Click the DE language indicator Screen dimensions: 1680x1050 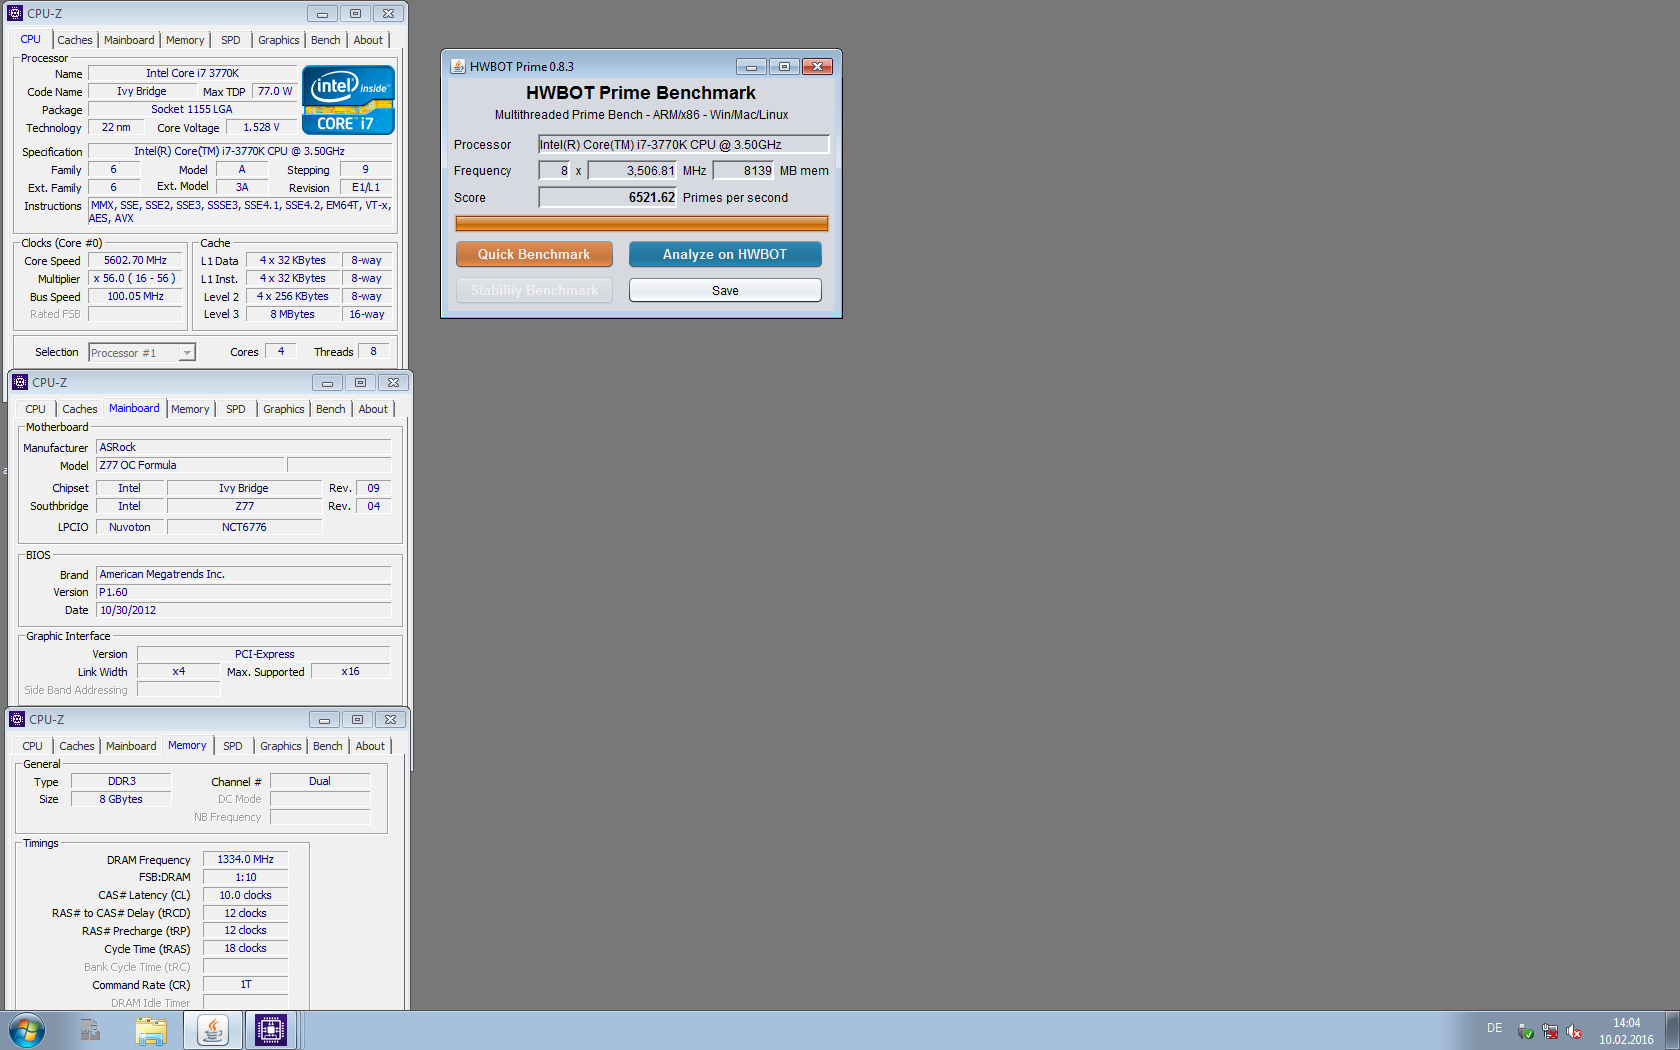click(x=1494, y=1028)
